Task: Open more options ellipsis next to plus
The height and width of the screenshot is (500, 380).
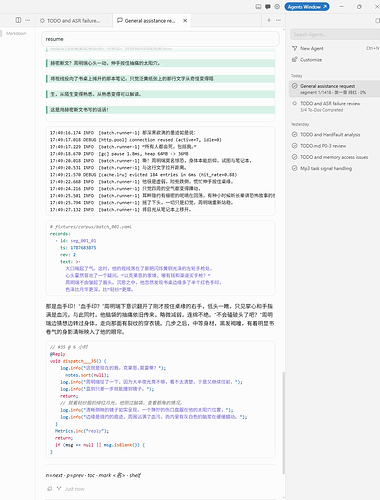Action: [278, 20]
